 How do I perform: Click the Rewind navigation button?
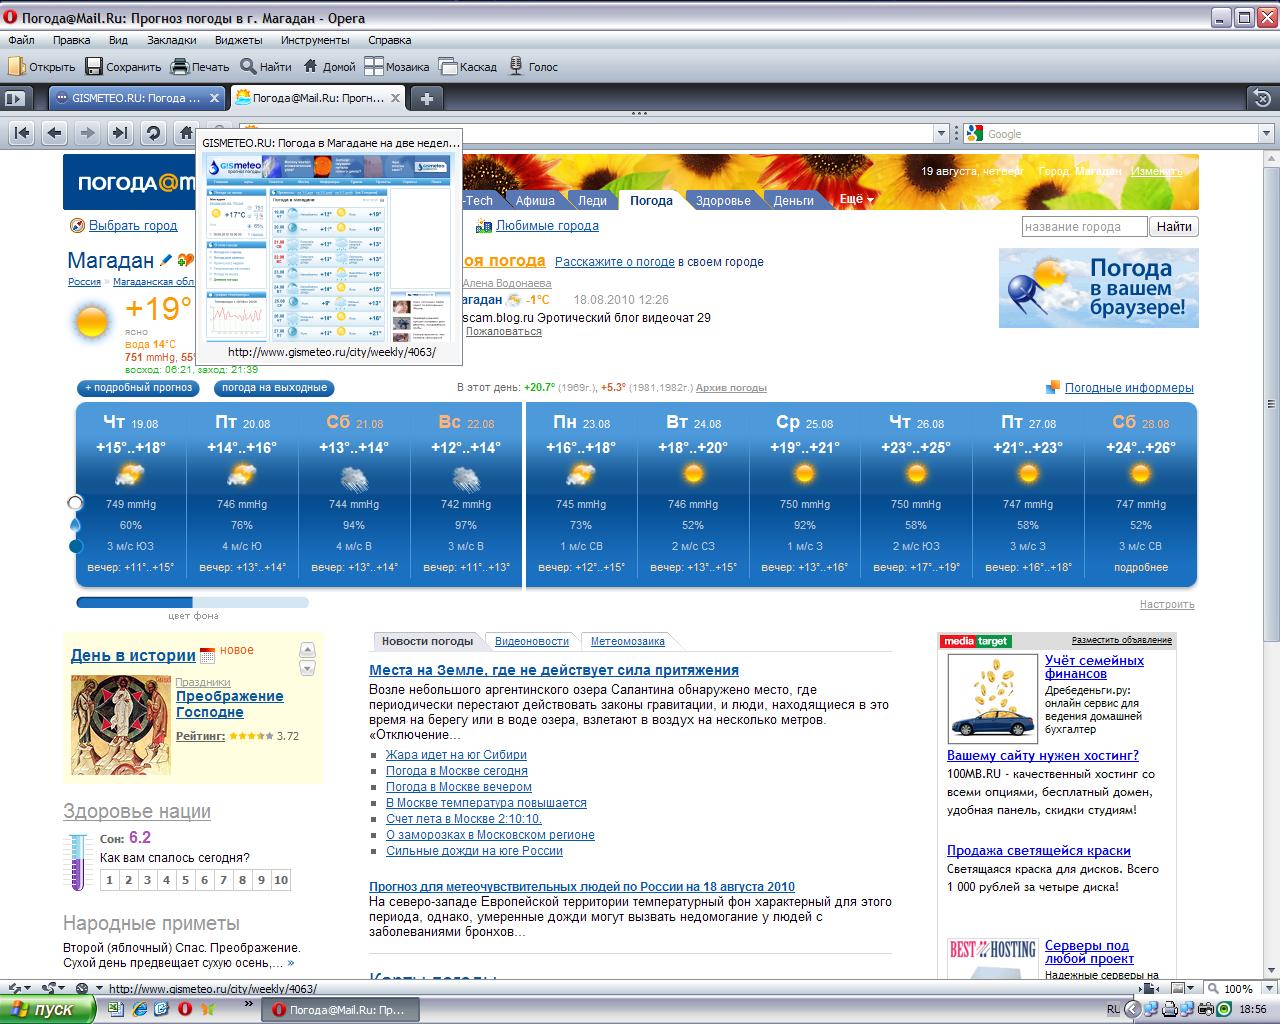(22, 133)
